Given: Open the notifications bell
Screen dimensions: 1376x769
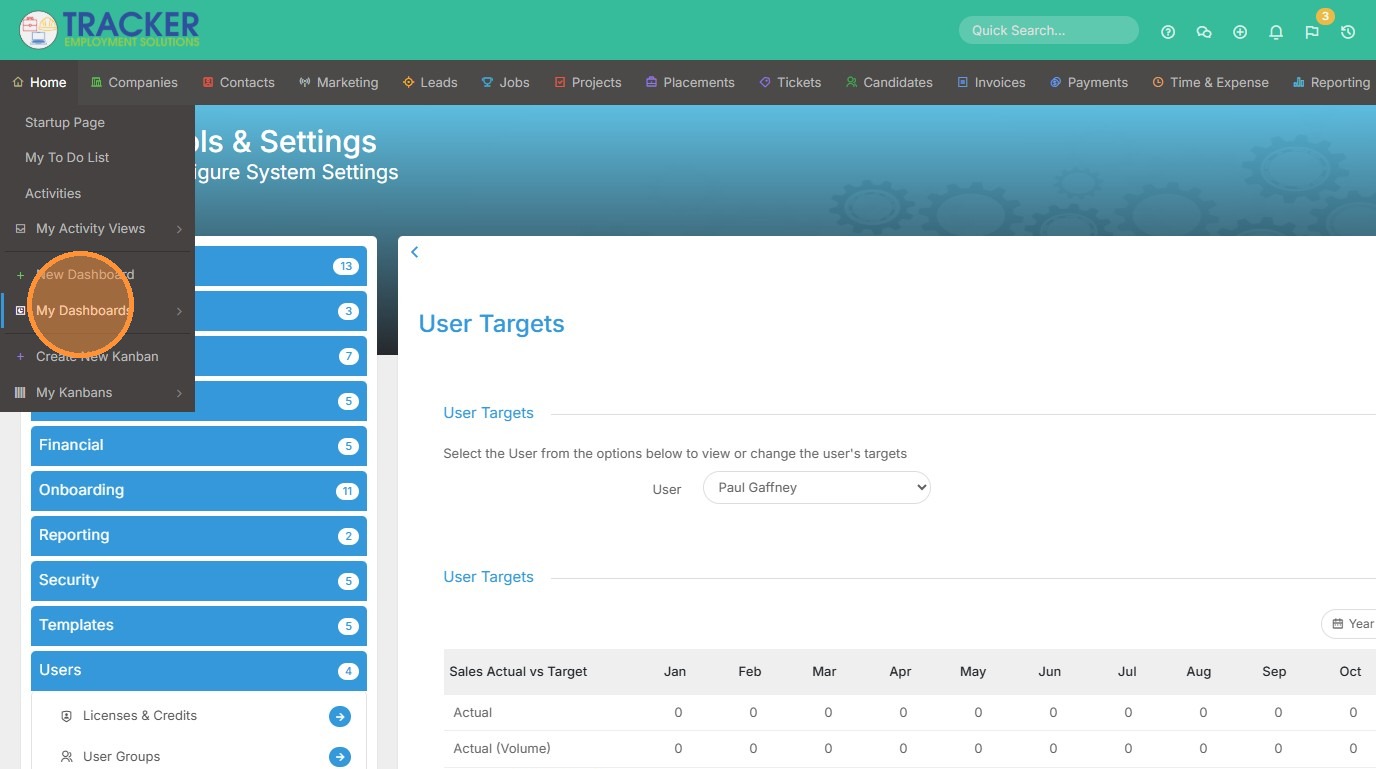Looking at the screenshot, I should click(1276, 32).
